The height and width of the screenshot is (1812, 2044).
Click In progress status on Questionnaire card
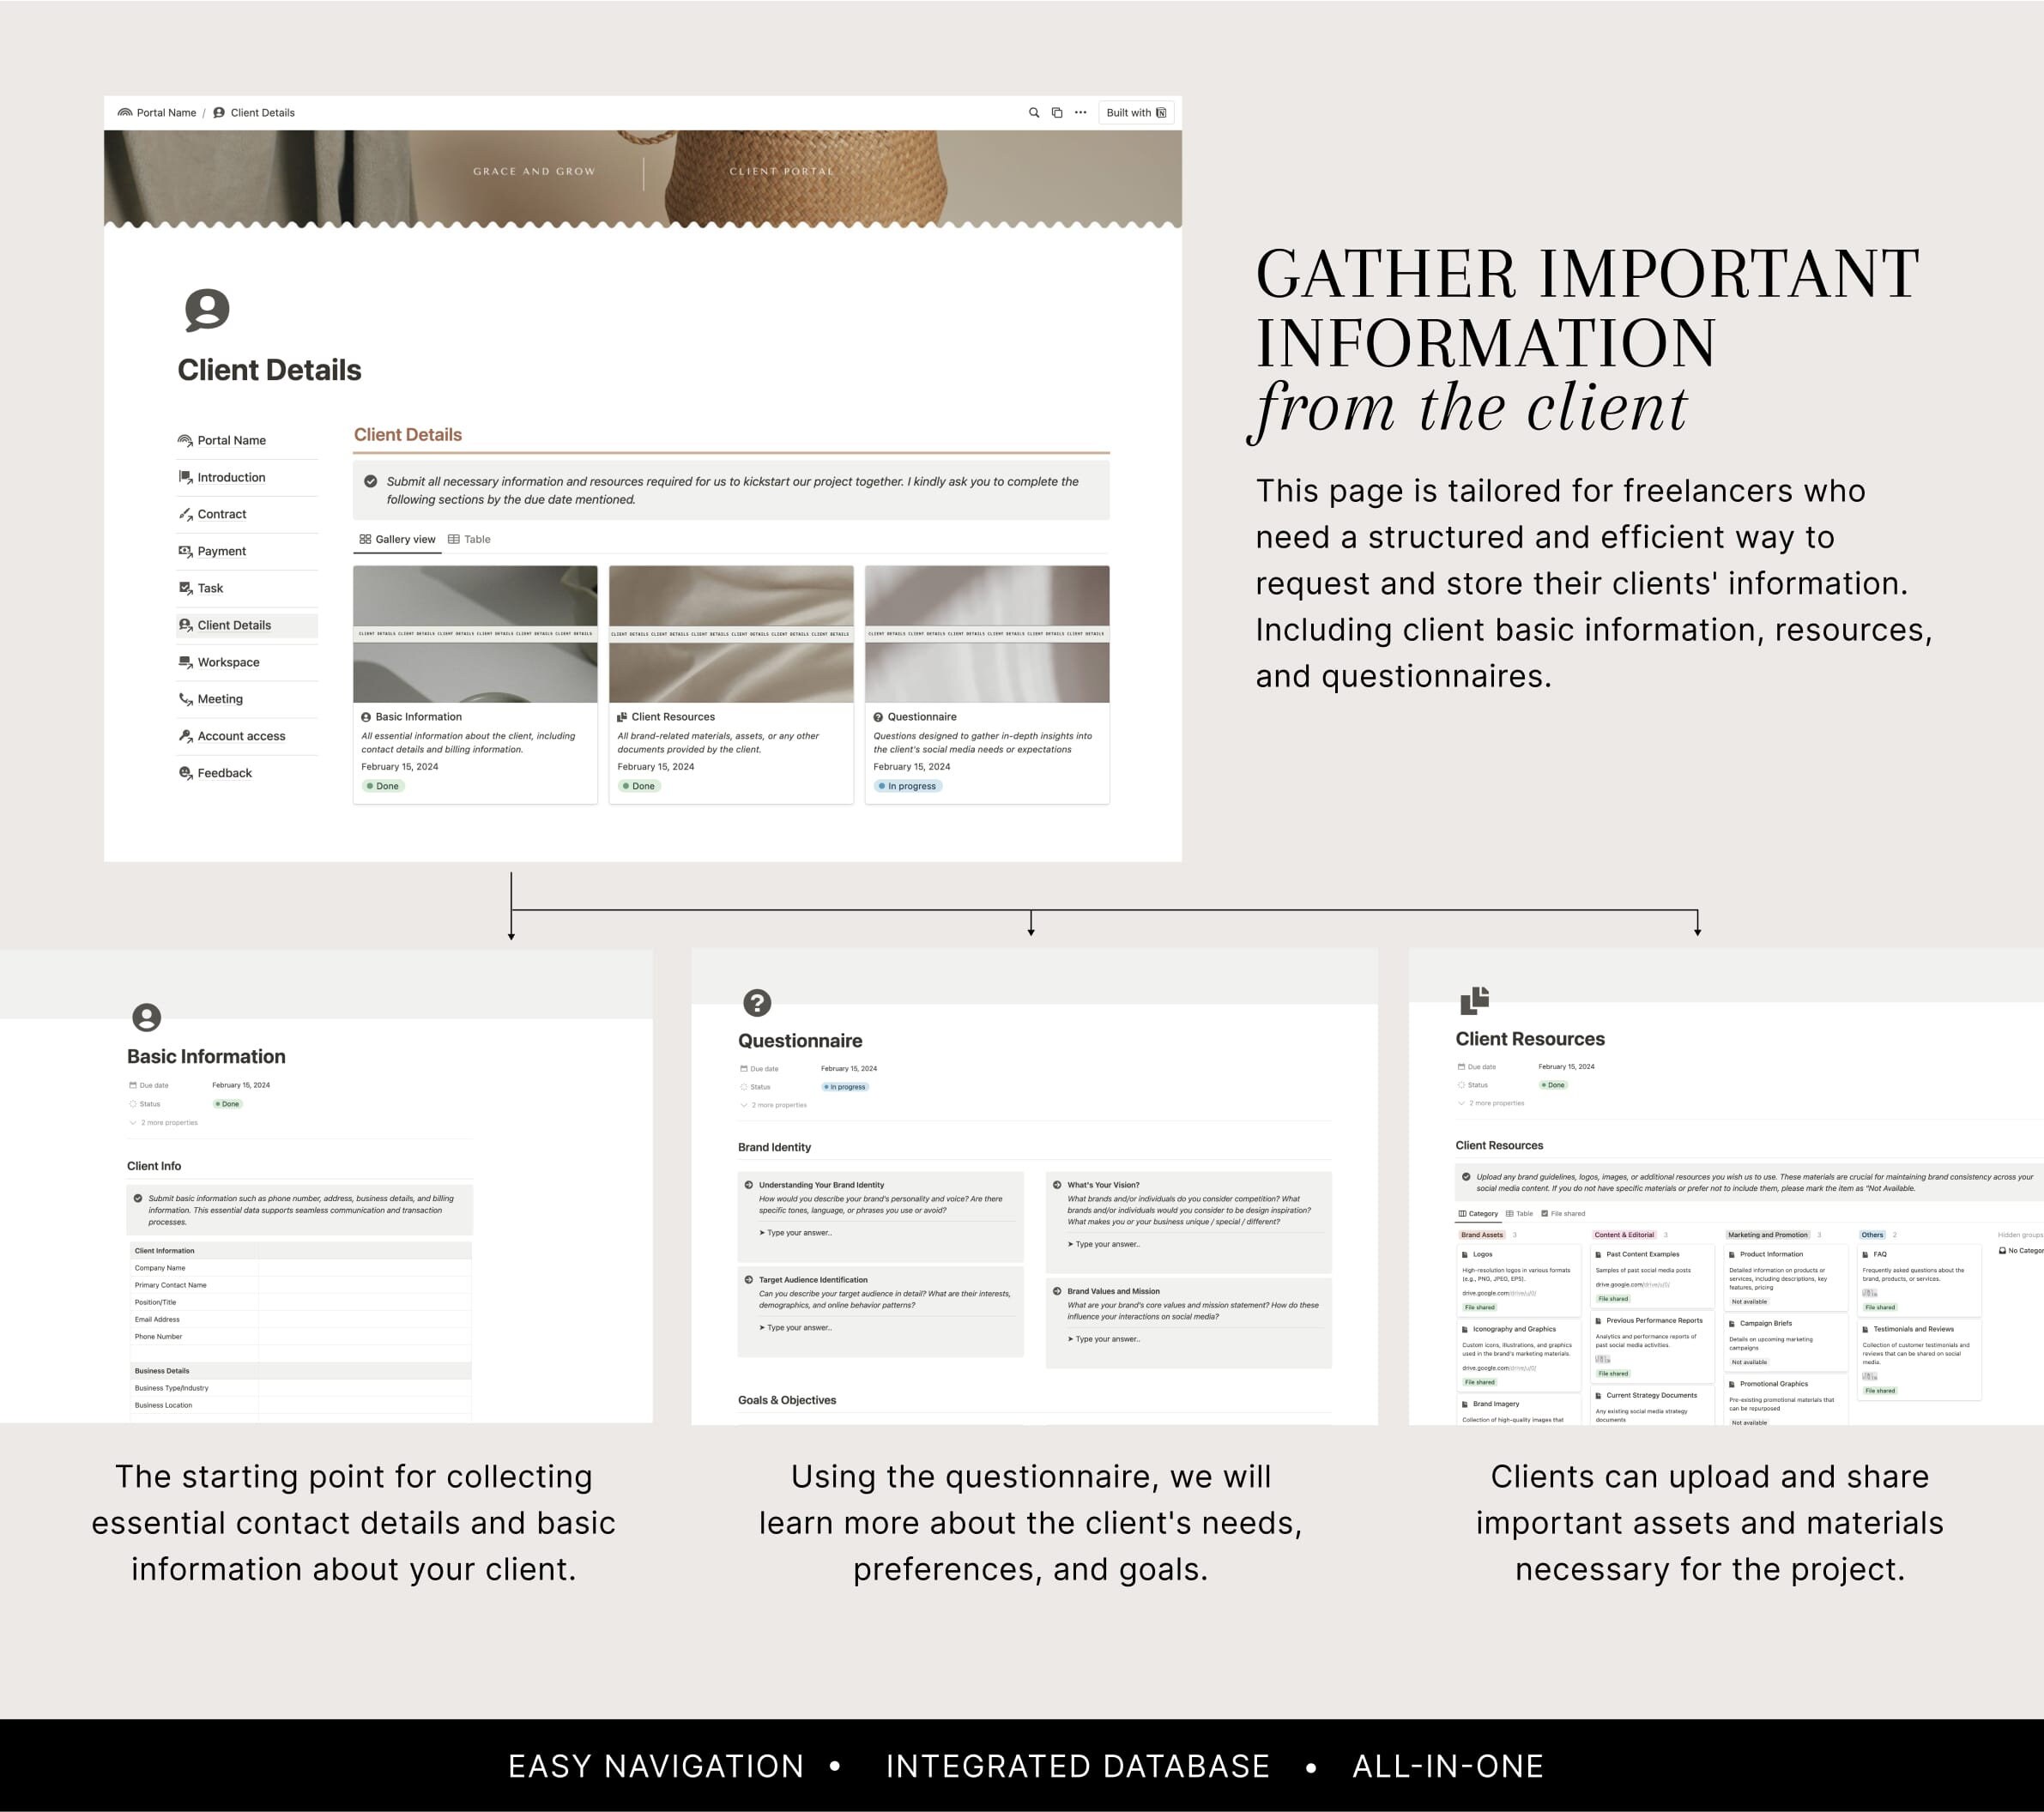coord(907,786)
